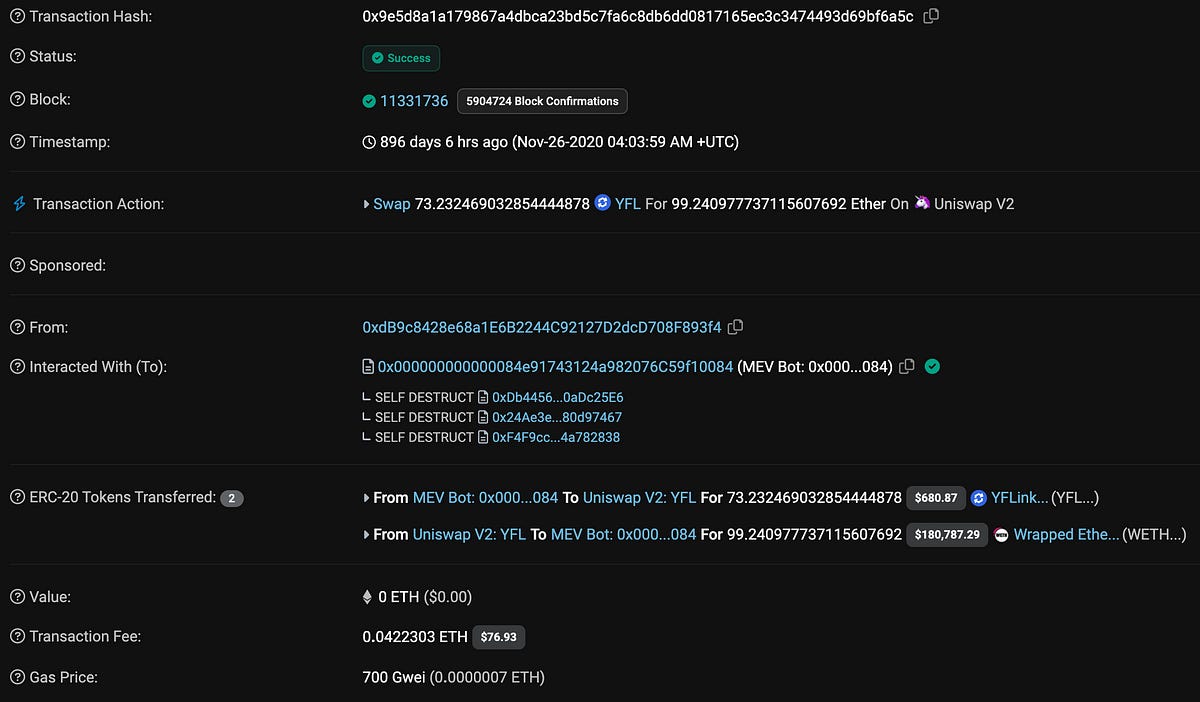
Task: Open MEV Bot recipient link in second transfer
Action: (623, 535)
